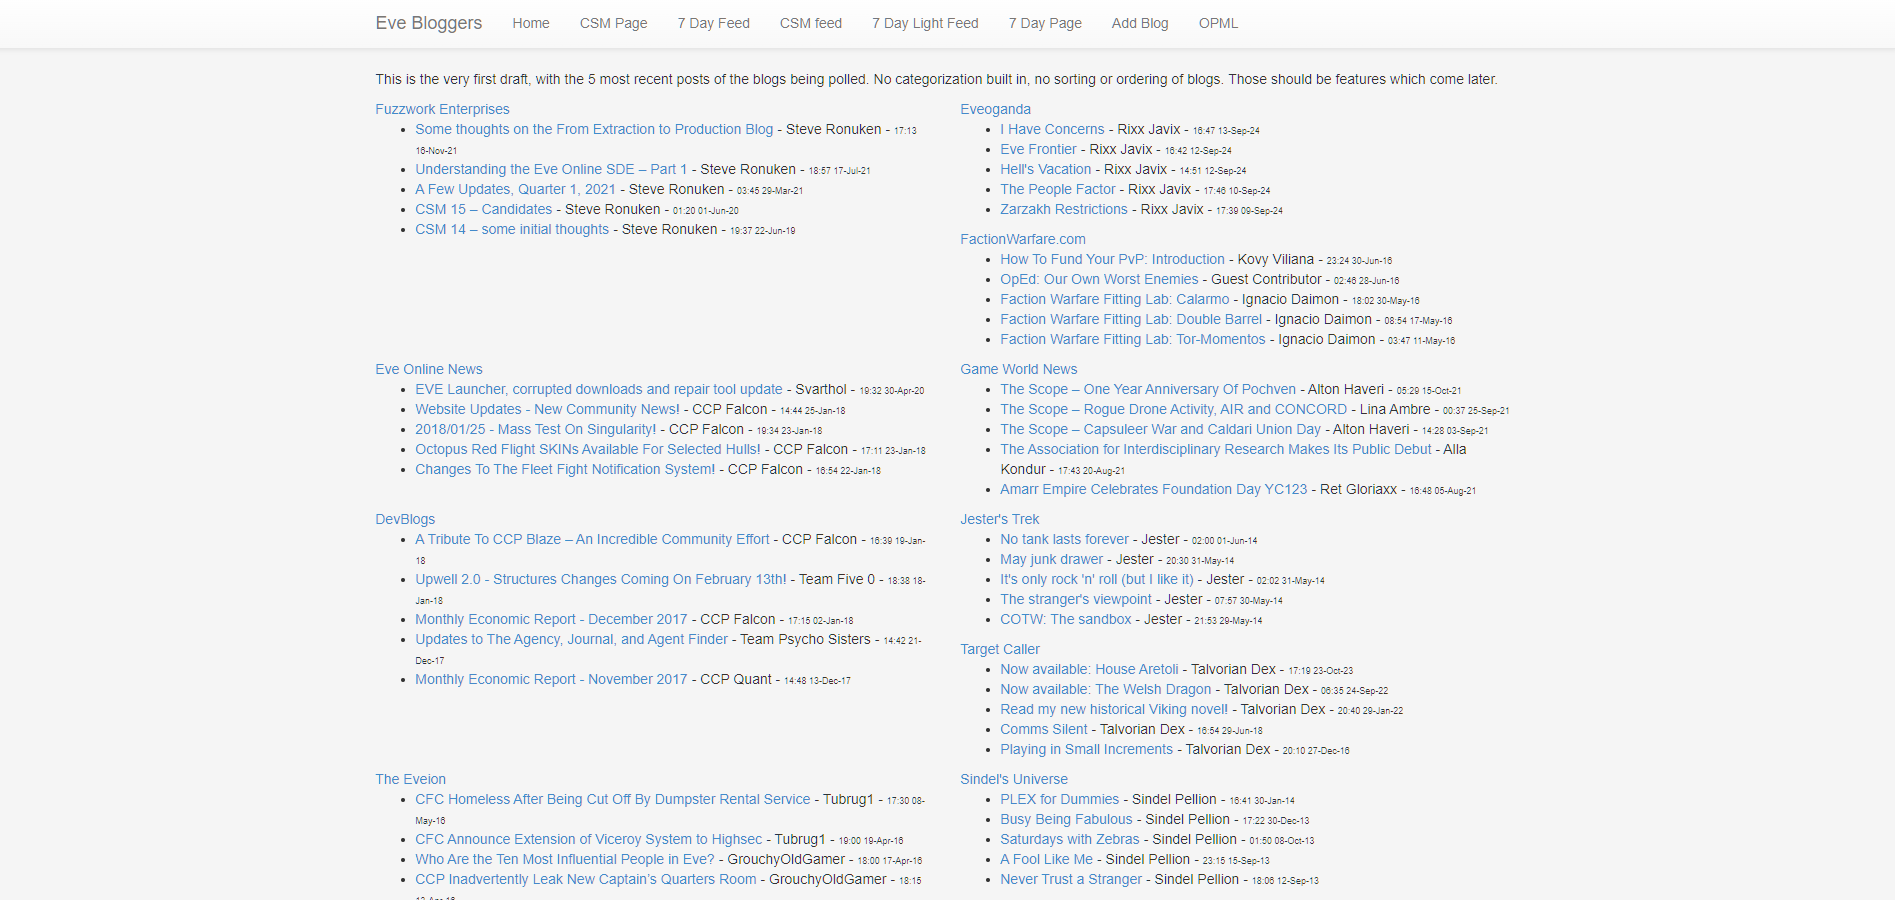Open 'Who Are the Ten Most Influential People'
The height and width of the screenshot is (900, 1895).
click(564, 859)
